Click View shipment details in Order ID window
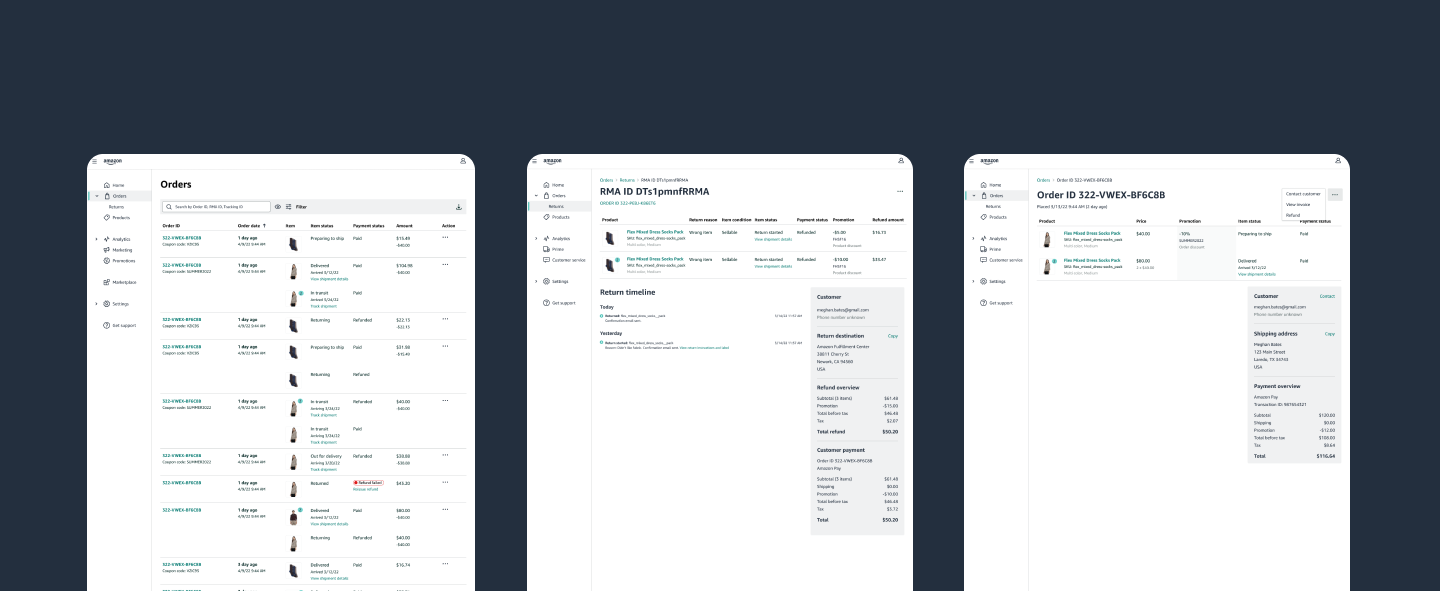The width and height of the screenshot is (1440, 591). pyautogui.click(x=1257, y=274)
